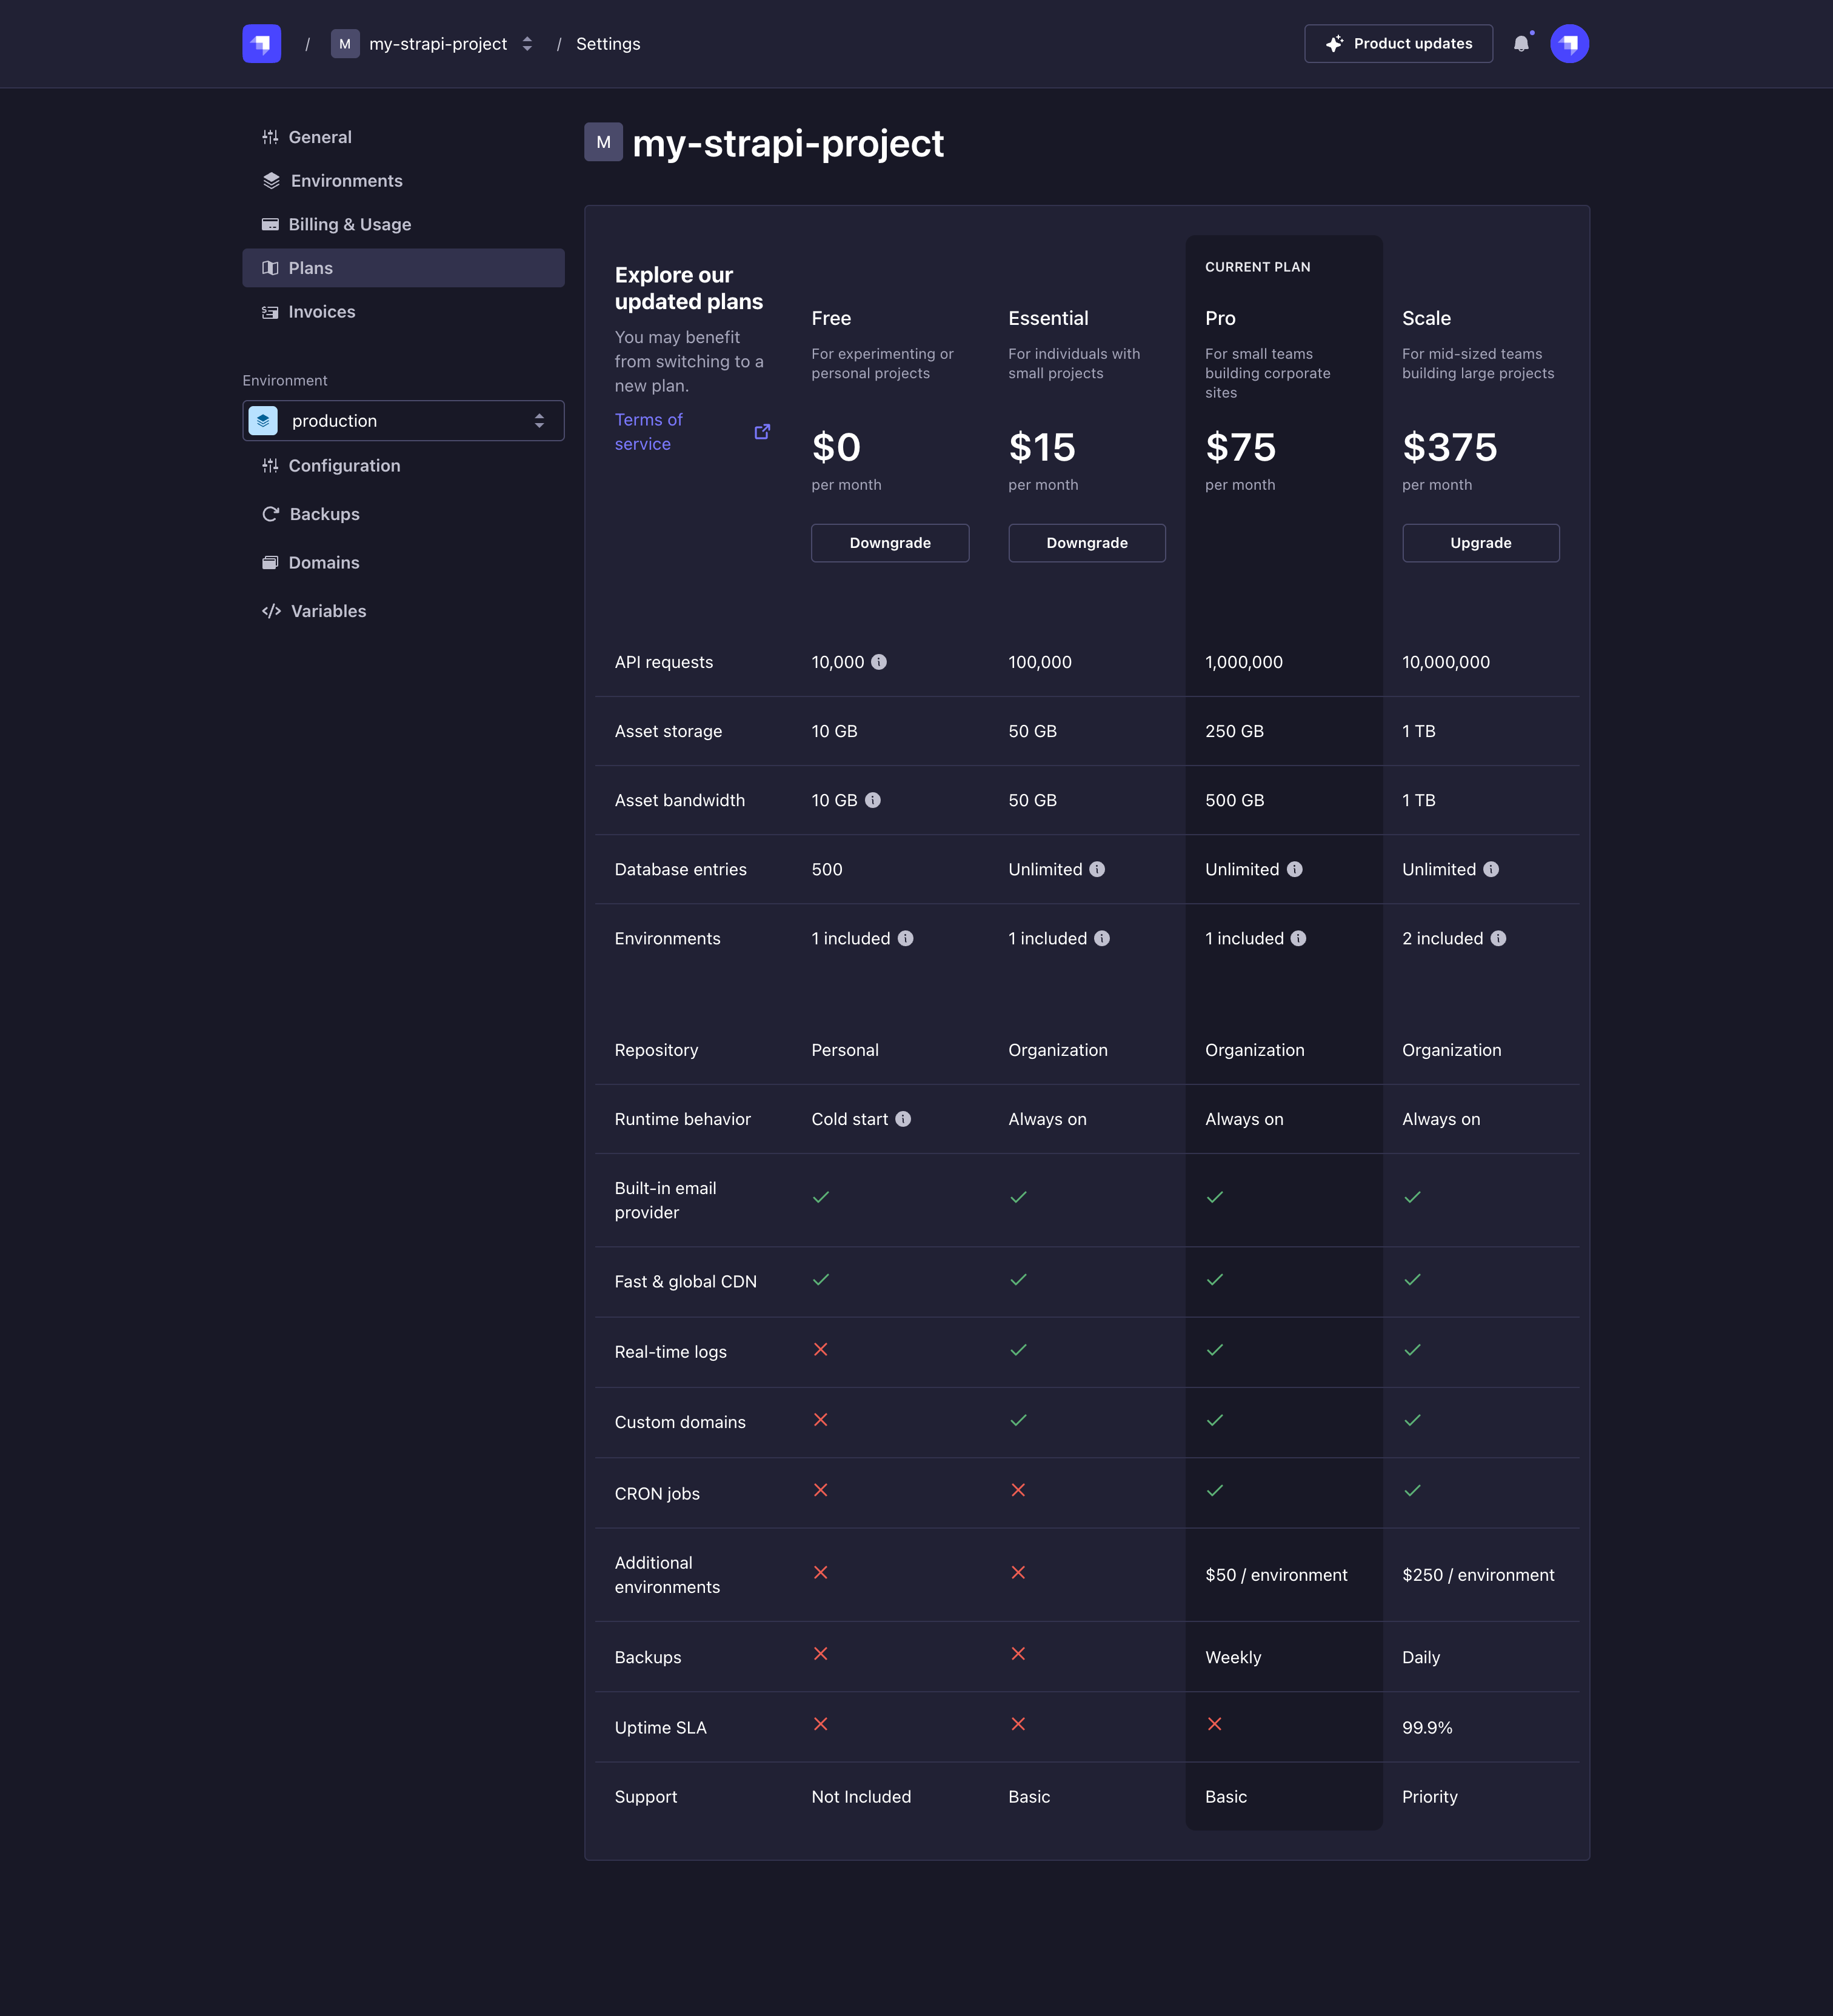
Task: Open the notifications bell
Action: (x=1521, y=44)
